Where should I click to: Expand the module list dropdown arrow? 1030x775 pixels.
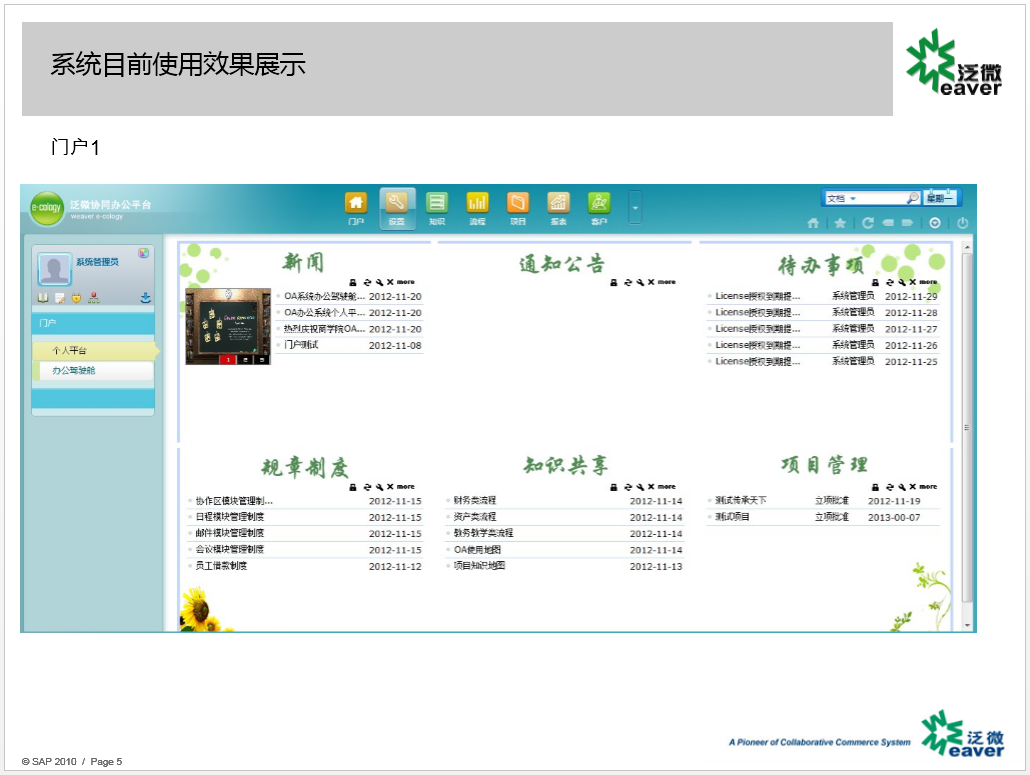coord(635,207)
